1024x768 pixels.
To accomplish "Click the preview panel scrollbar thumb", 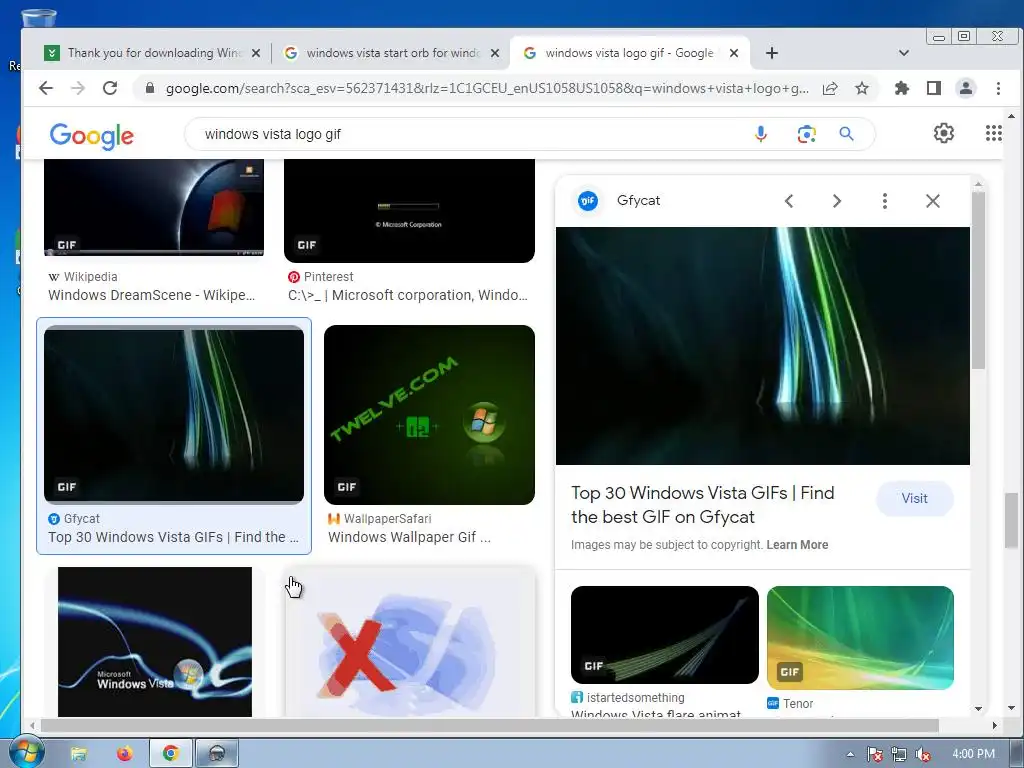I will point(978,281).
